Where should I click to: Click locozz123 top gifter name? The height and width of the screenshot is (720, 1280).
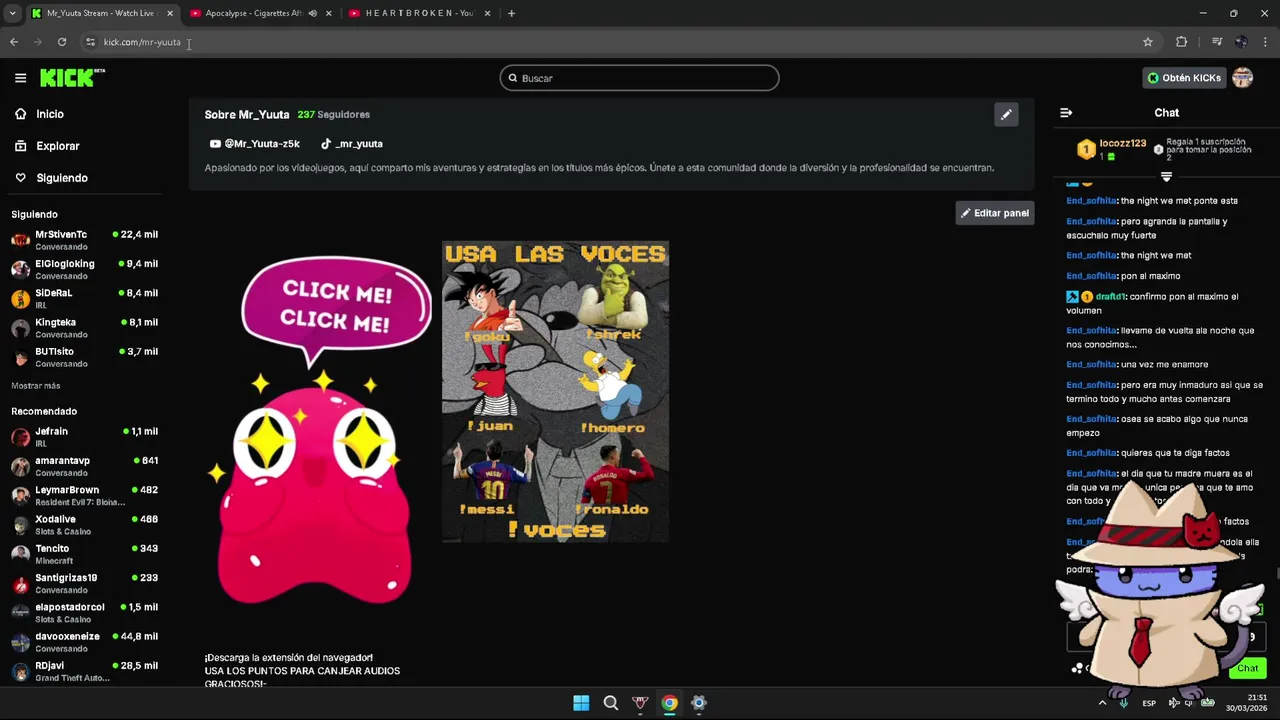point(1123,143)
